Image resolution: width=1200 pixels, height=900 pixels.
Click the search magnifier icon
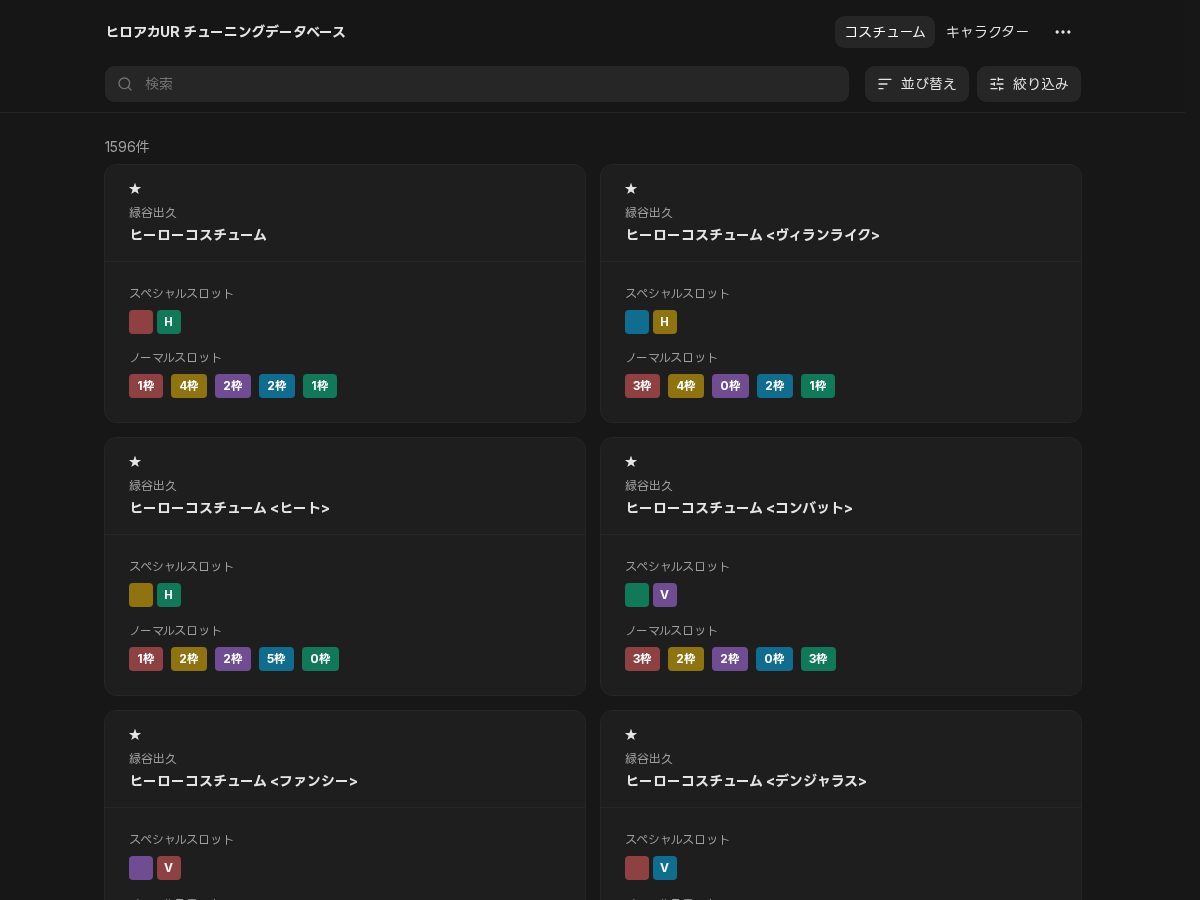(125, 84)
